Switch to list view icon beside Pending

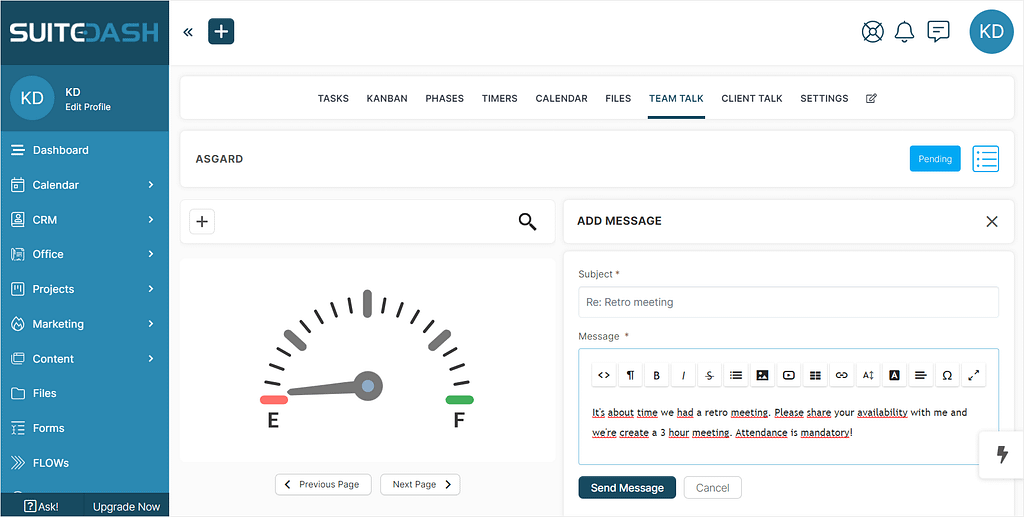click(985, 159)
